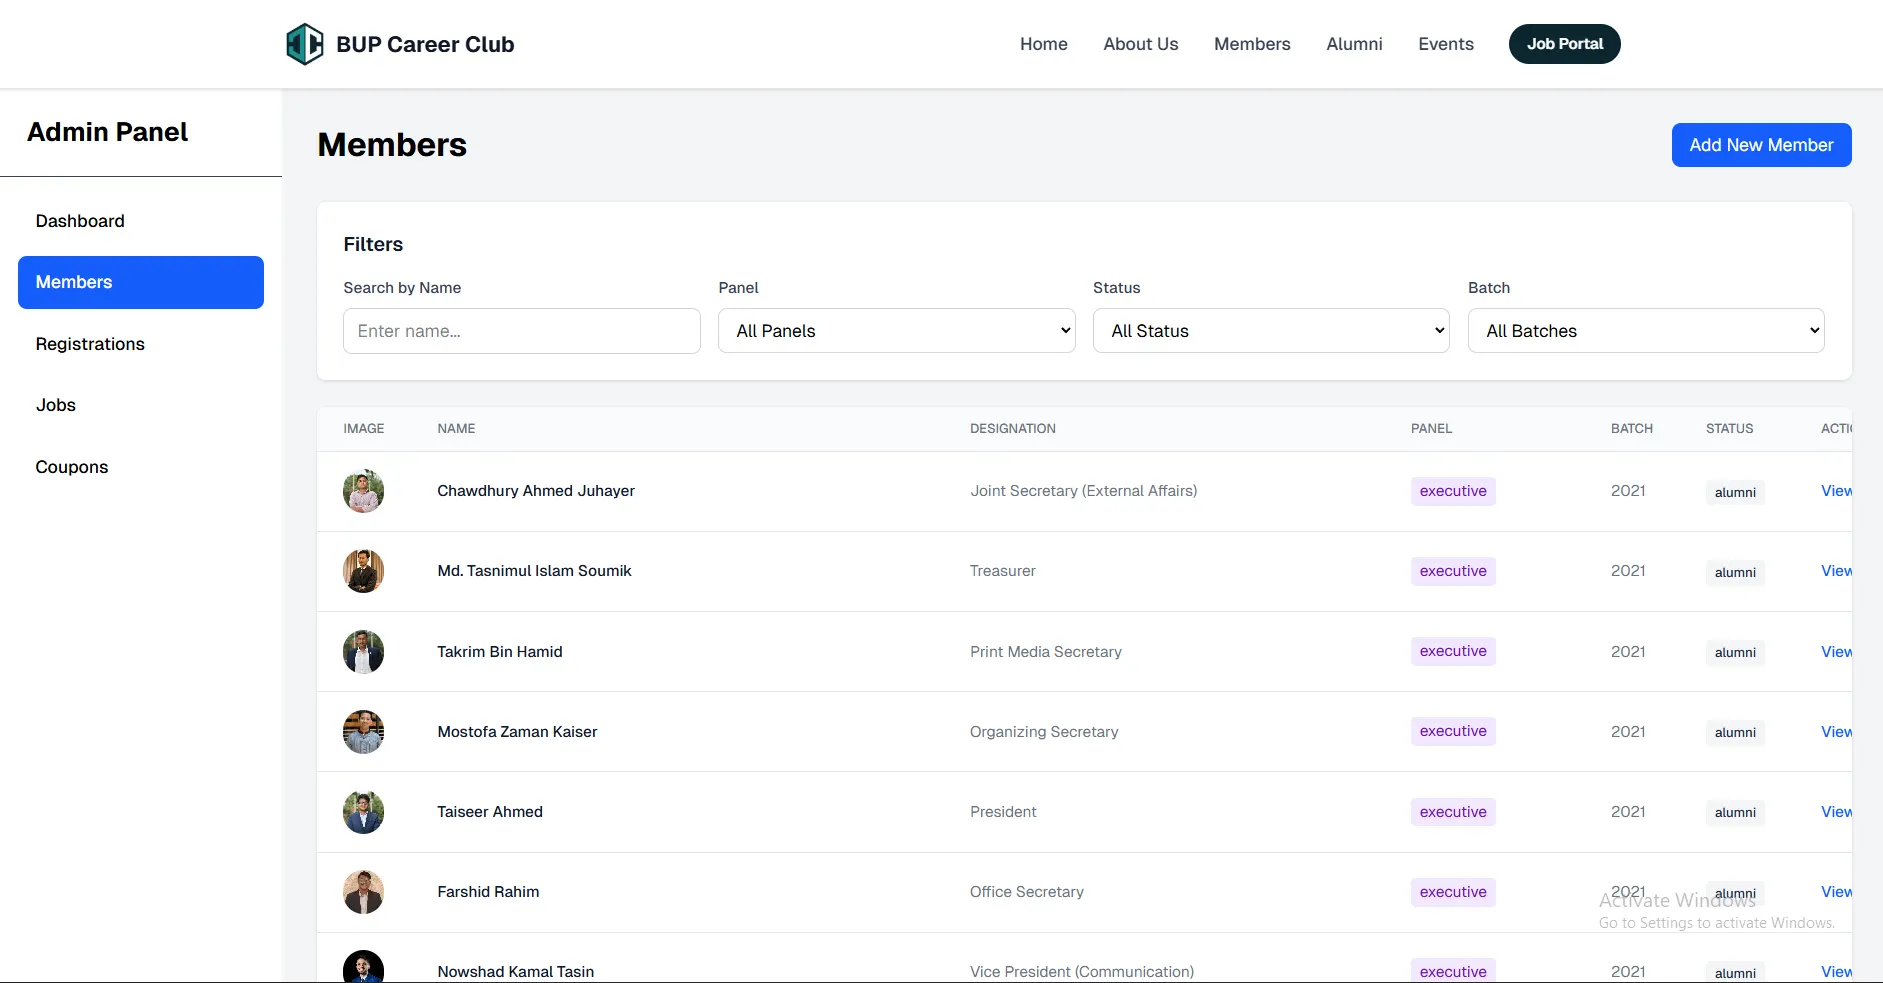Click the BUP Career Club logo icon

click(x=304, y=44)
